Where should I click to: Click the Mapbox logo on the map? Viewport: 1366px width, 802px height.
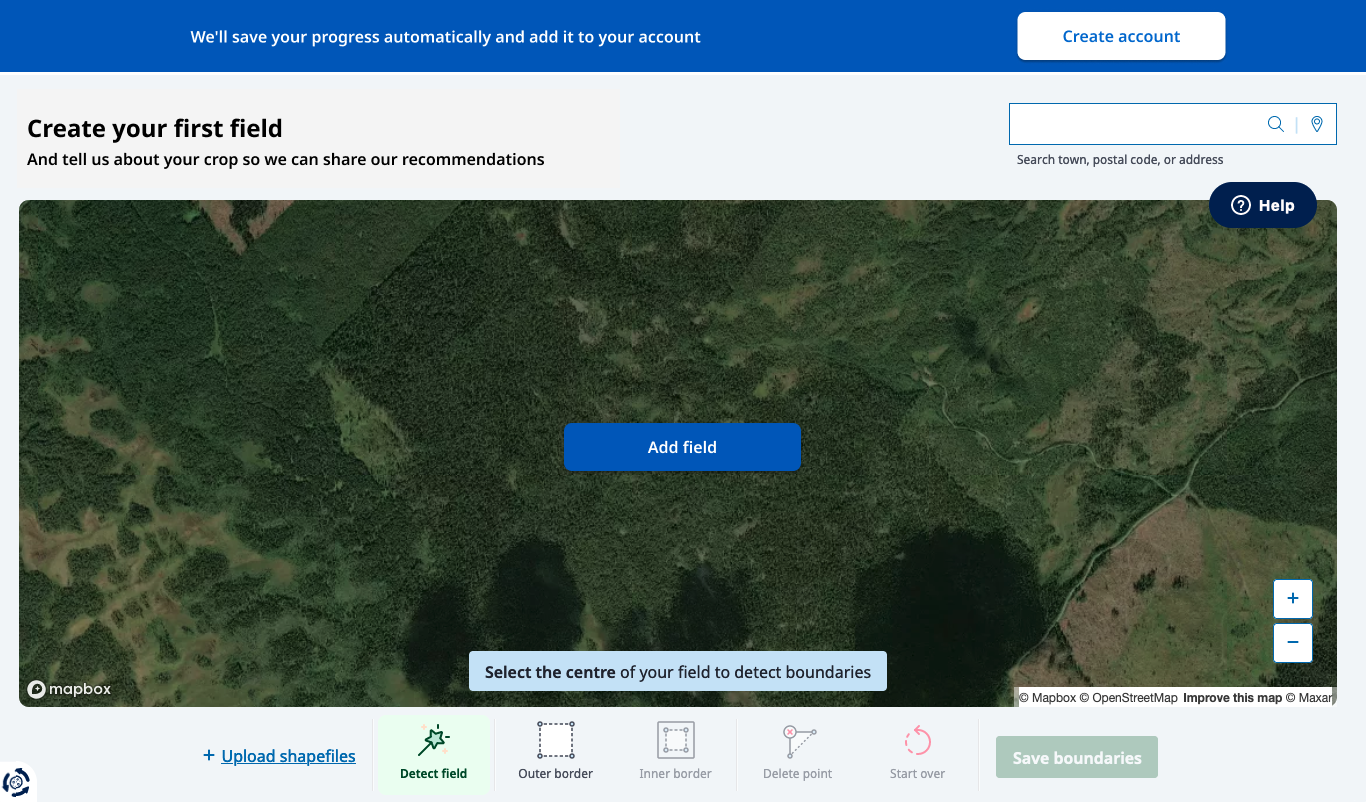click(68, 689)
